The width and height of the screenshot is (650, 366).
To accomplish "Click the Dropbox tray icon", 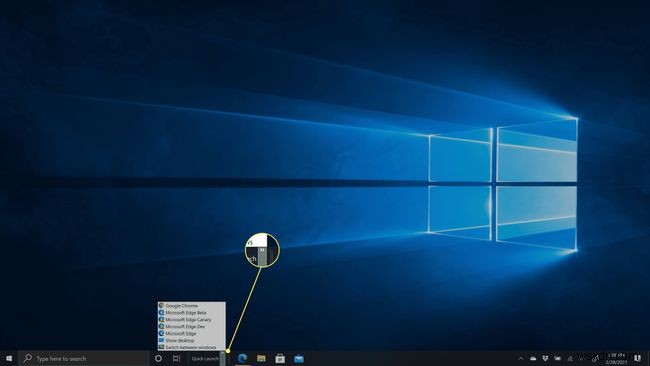I will tap(546, 359).
